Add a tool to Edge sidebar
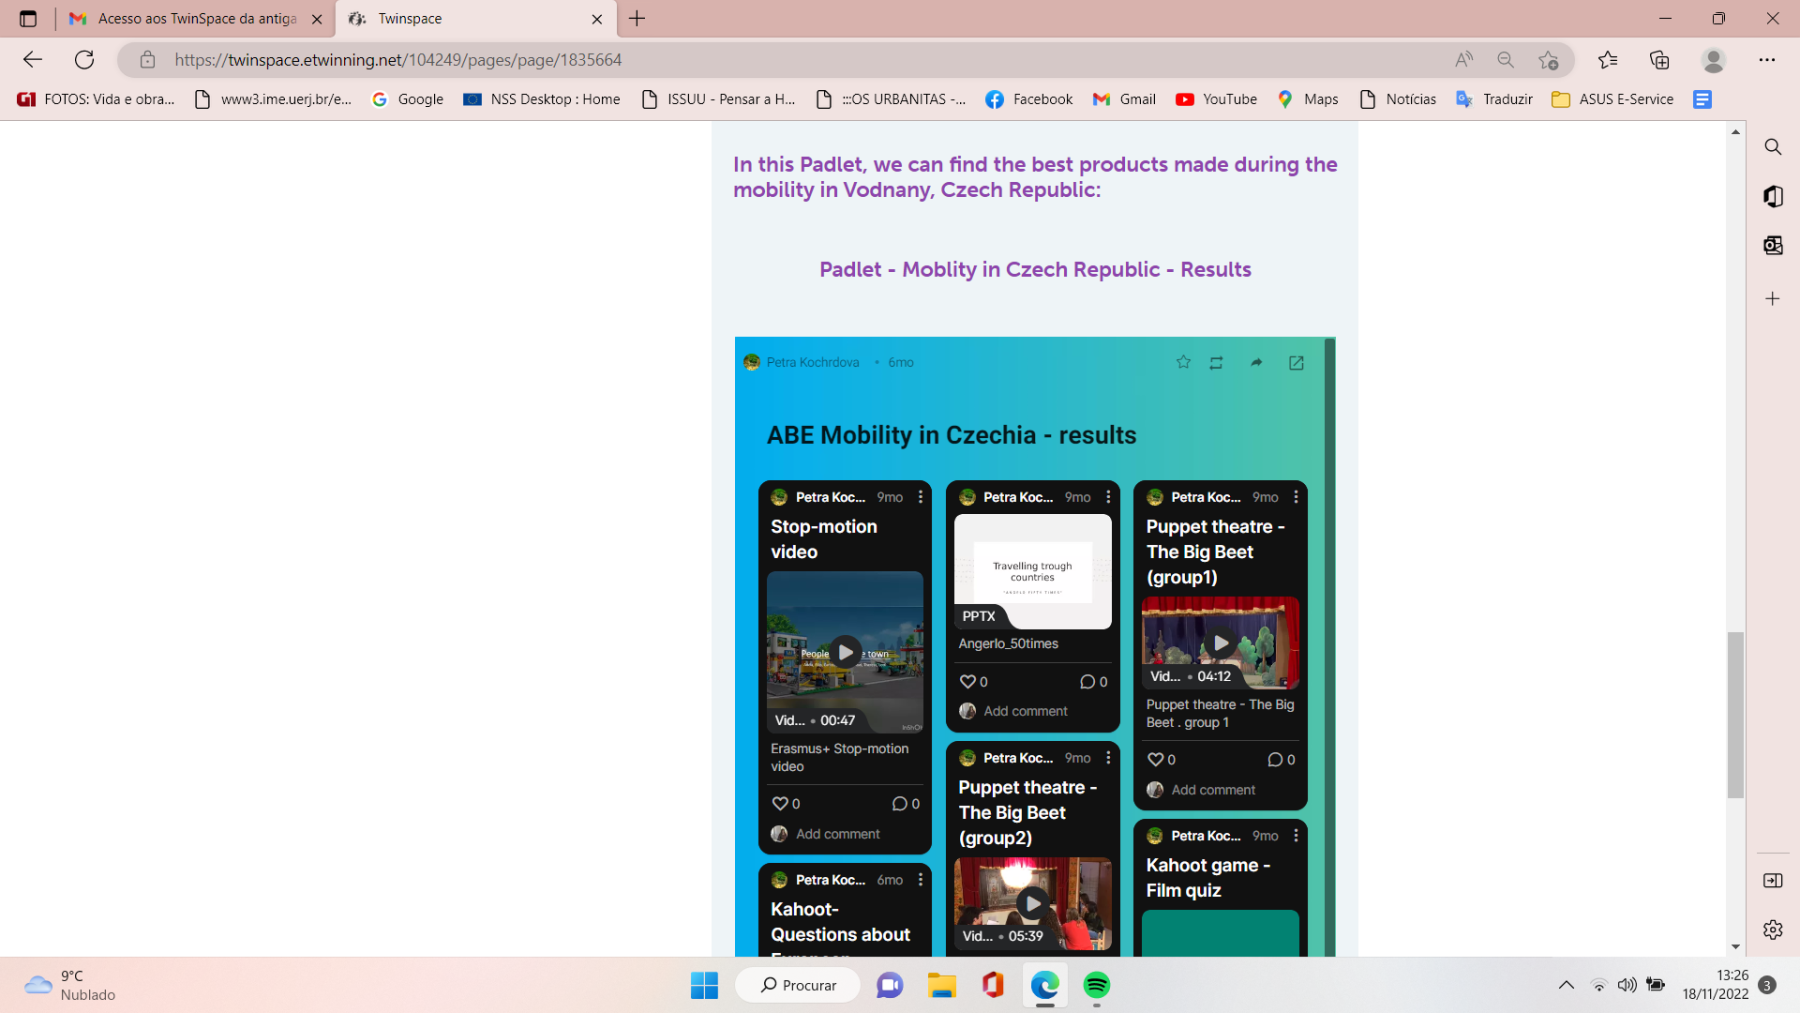The width and height of the screenshot is (1800, 1013). (x=1773, y=298)
